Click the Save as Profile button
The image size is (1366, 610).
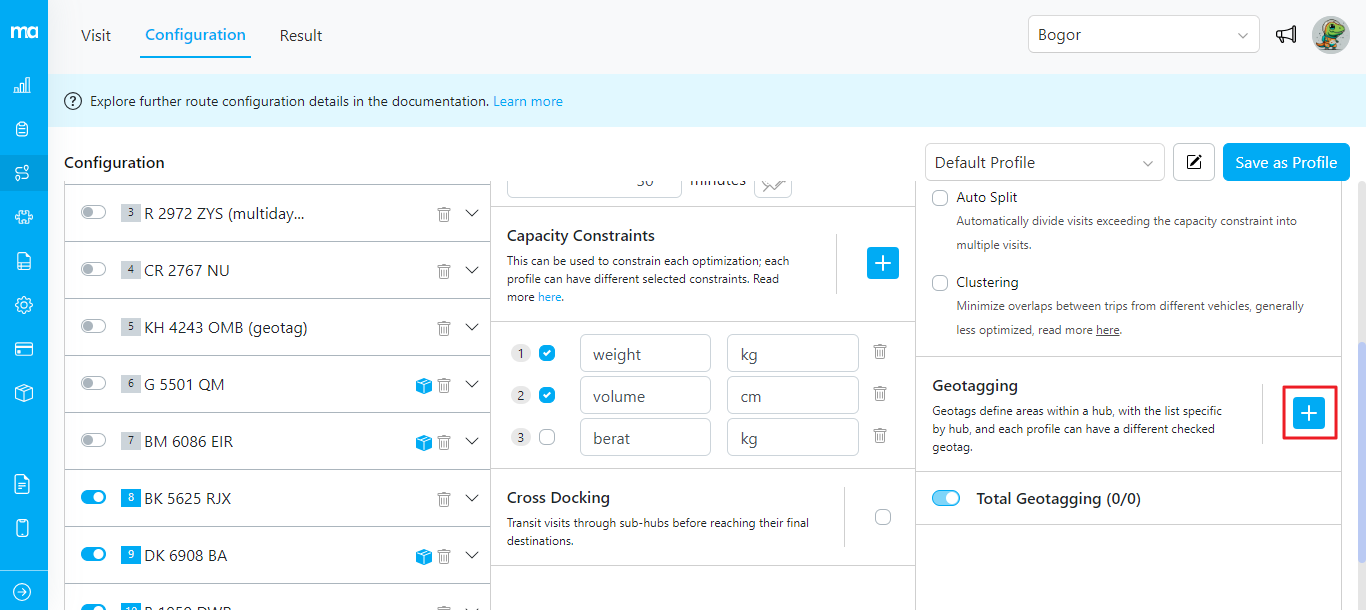point(1285,163)
